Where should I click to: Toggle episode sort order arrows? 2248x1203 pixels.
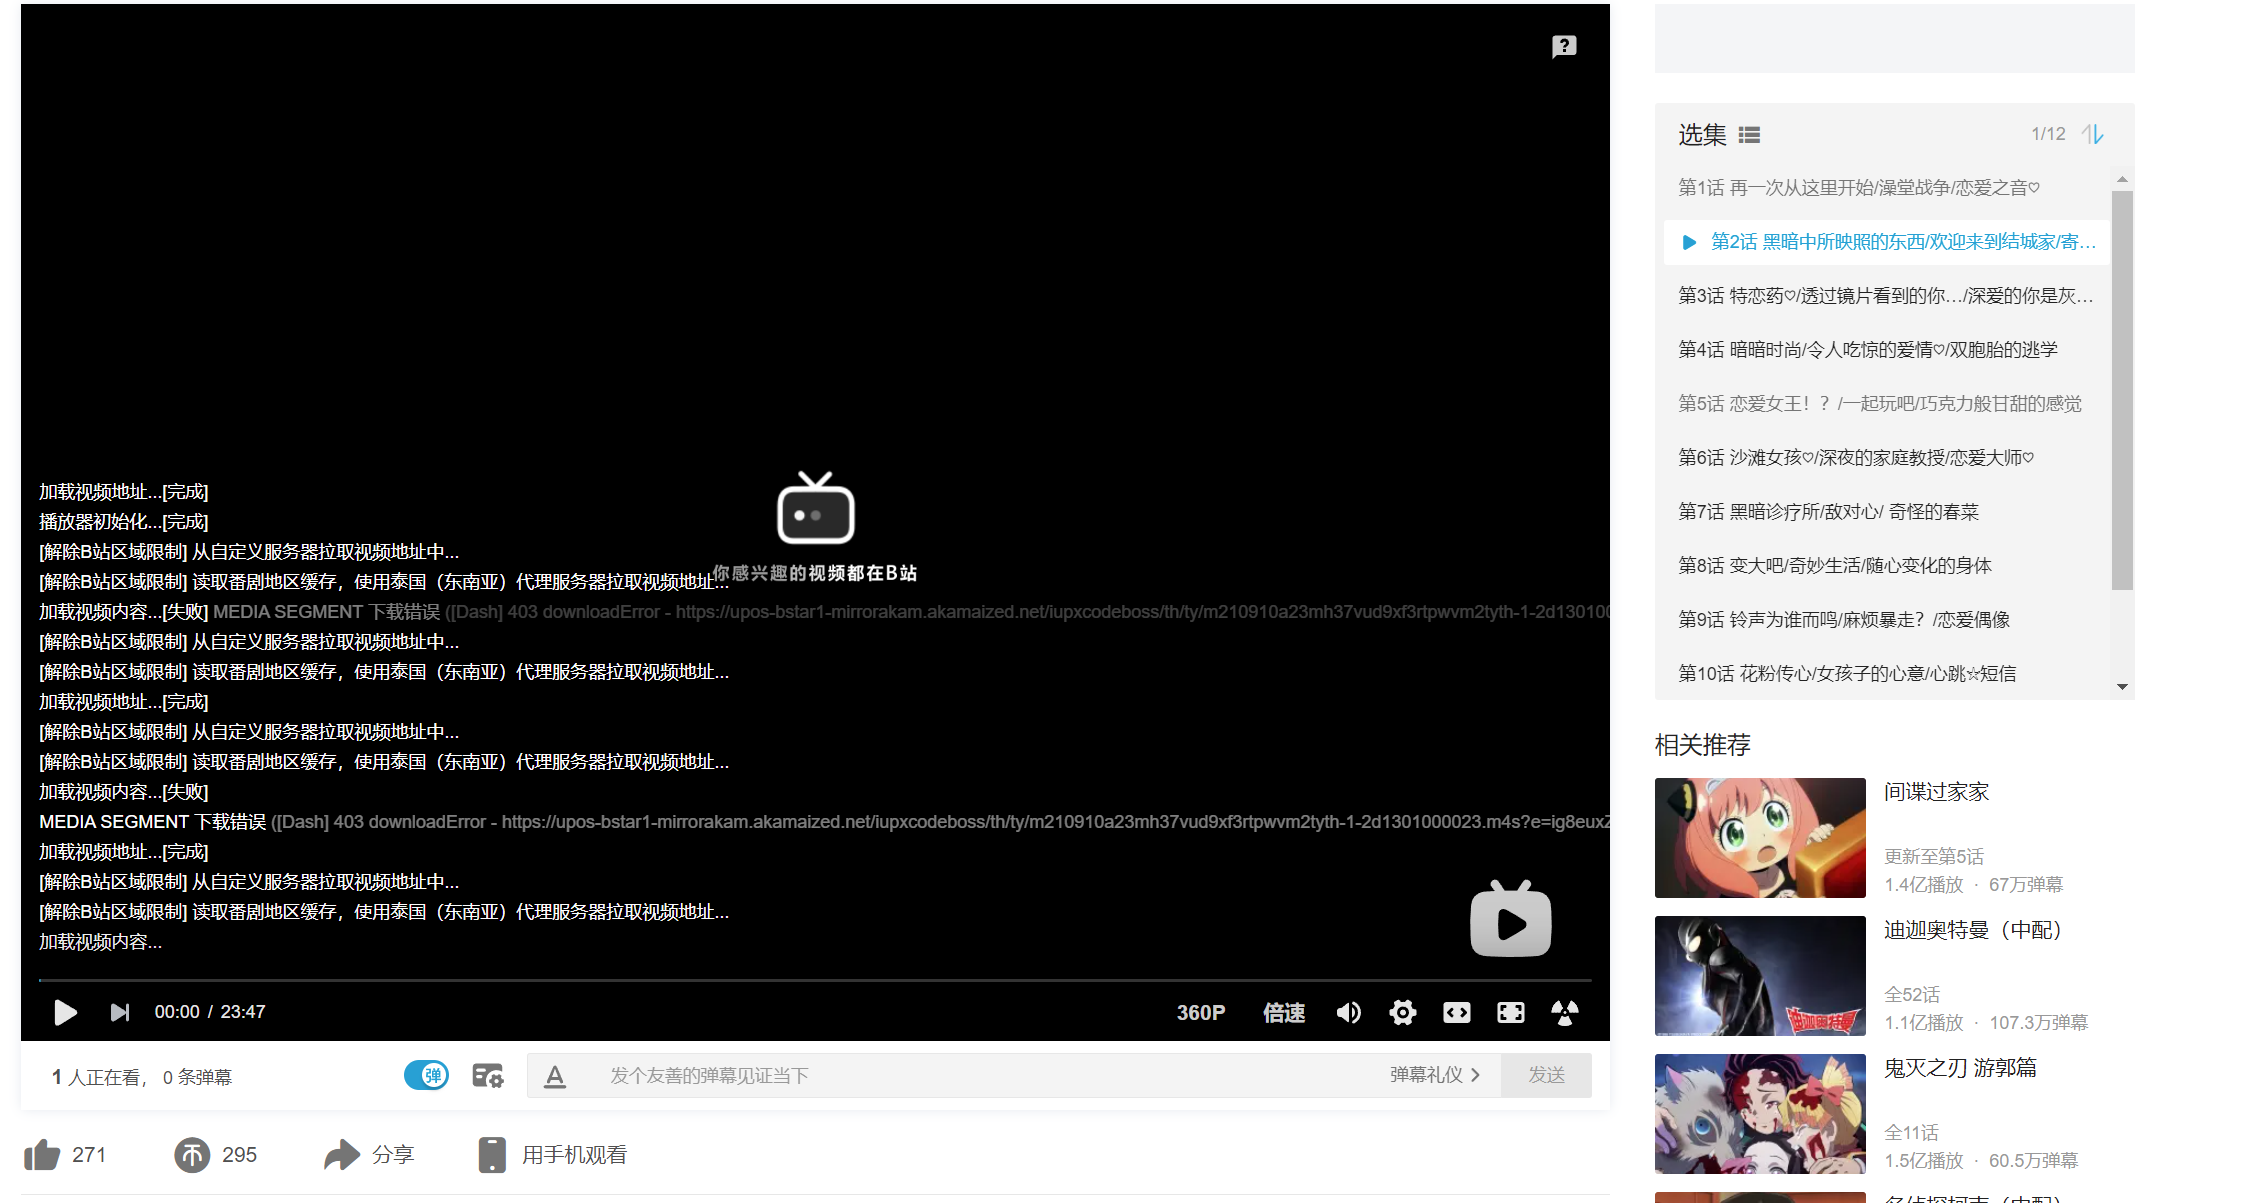coord(2094,133)
